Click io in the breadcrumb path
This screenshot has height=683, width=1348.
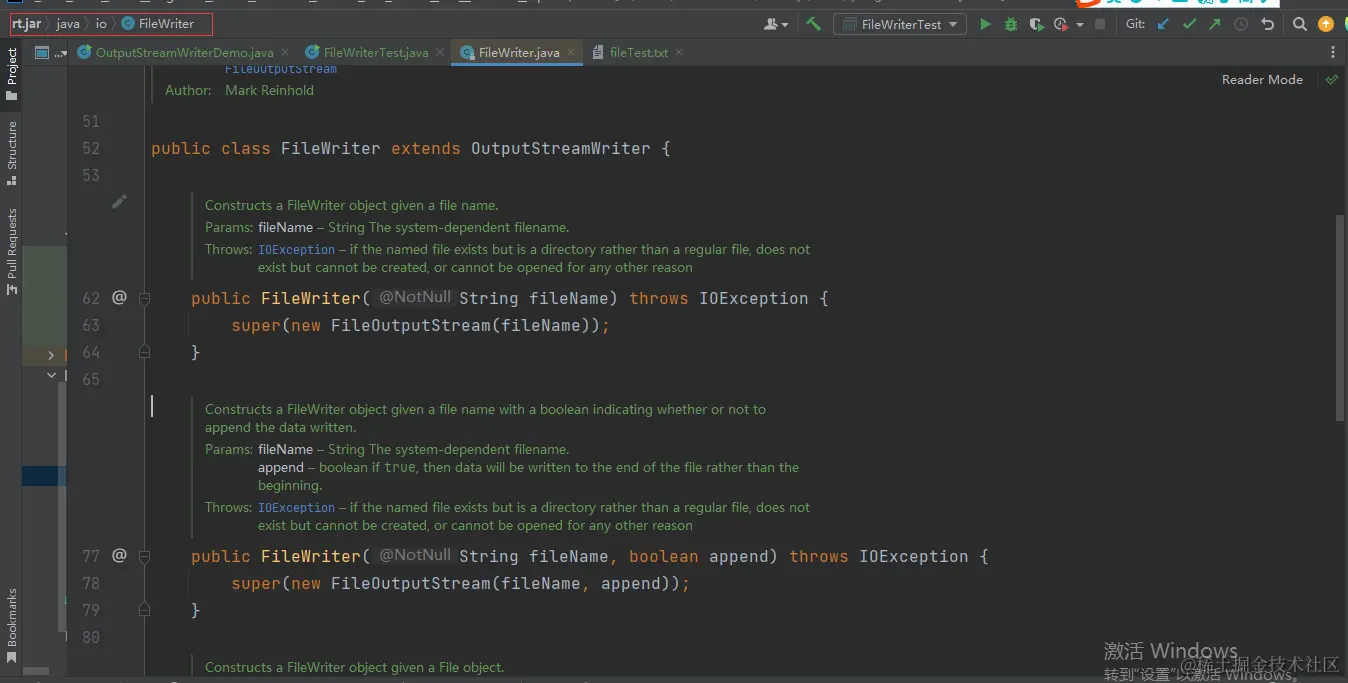101,23
